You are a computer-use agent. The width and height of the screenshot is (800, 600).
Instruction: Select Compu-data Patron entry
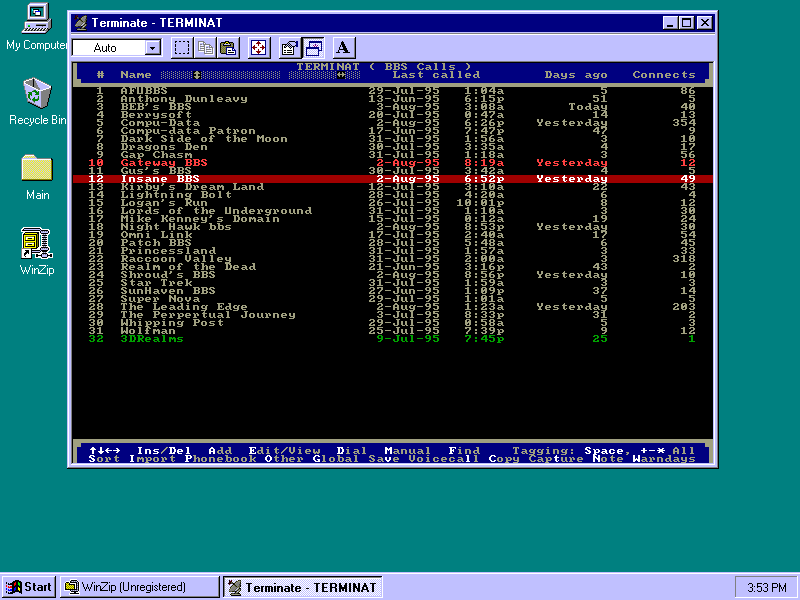tap(393, 131)
